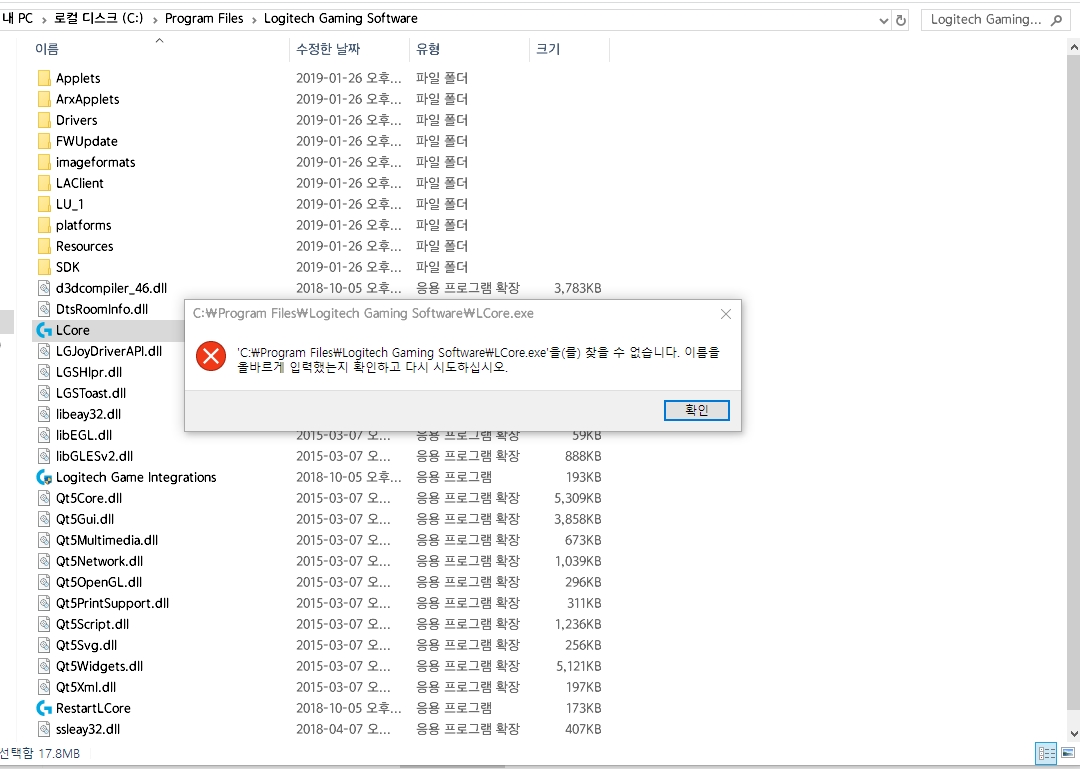The width and height of the screenshot is (1080, 769).
Task: Select the Qt5Svg.dll file name
Action: tap(86, 646)
